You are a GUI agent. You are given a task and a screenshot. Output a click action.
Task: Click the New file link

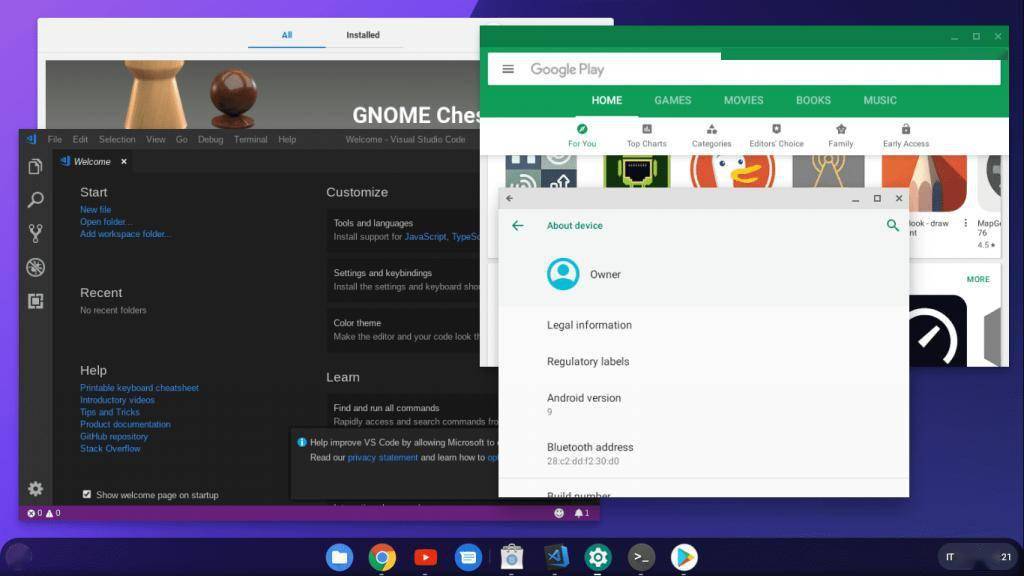(x=95, y=210)
